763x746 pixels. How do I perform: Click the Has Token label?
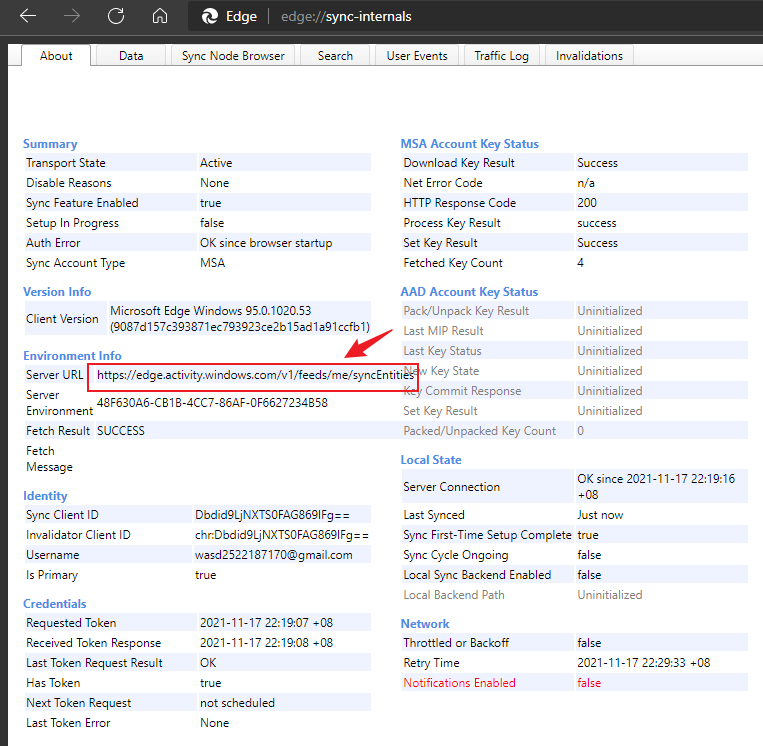53,683
